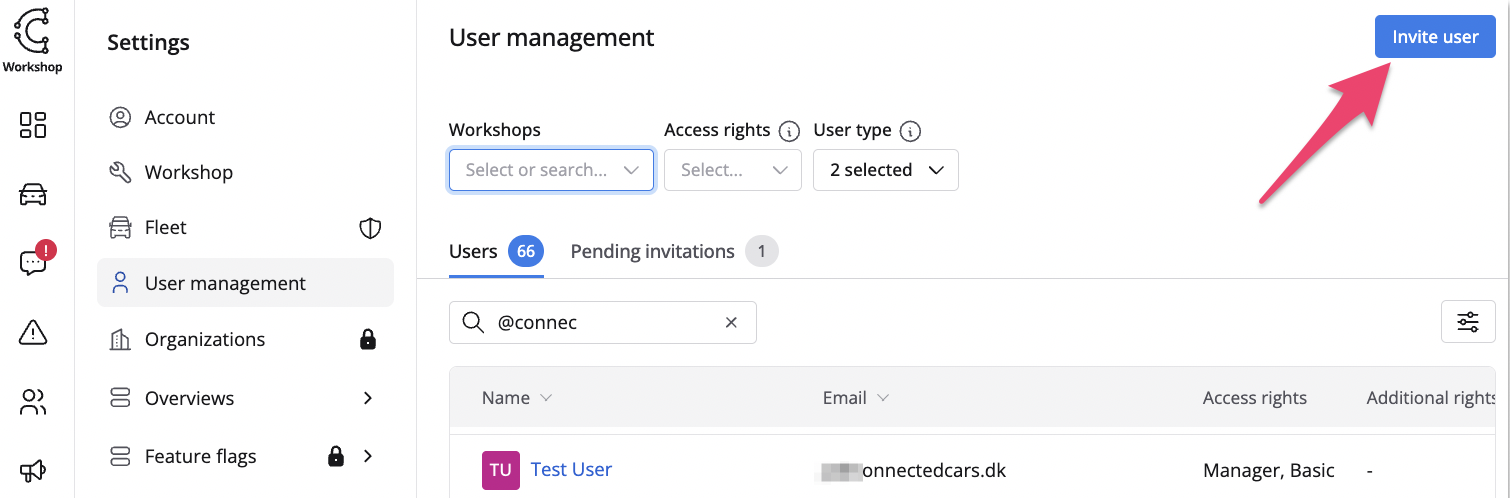Open the dashboard grid icon in sidebar
Image resolution: width=1510 pixels, height=498 pixels.
coord(33,125)
